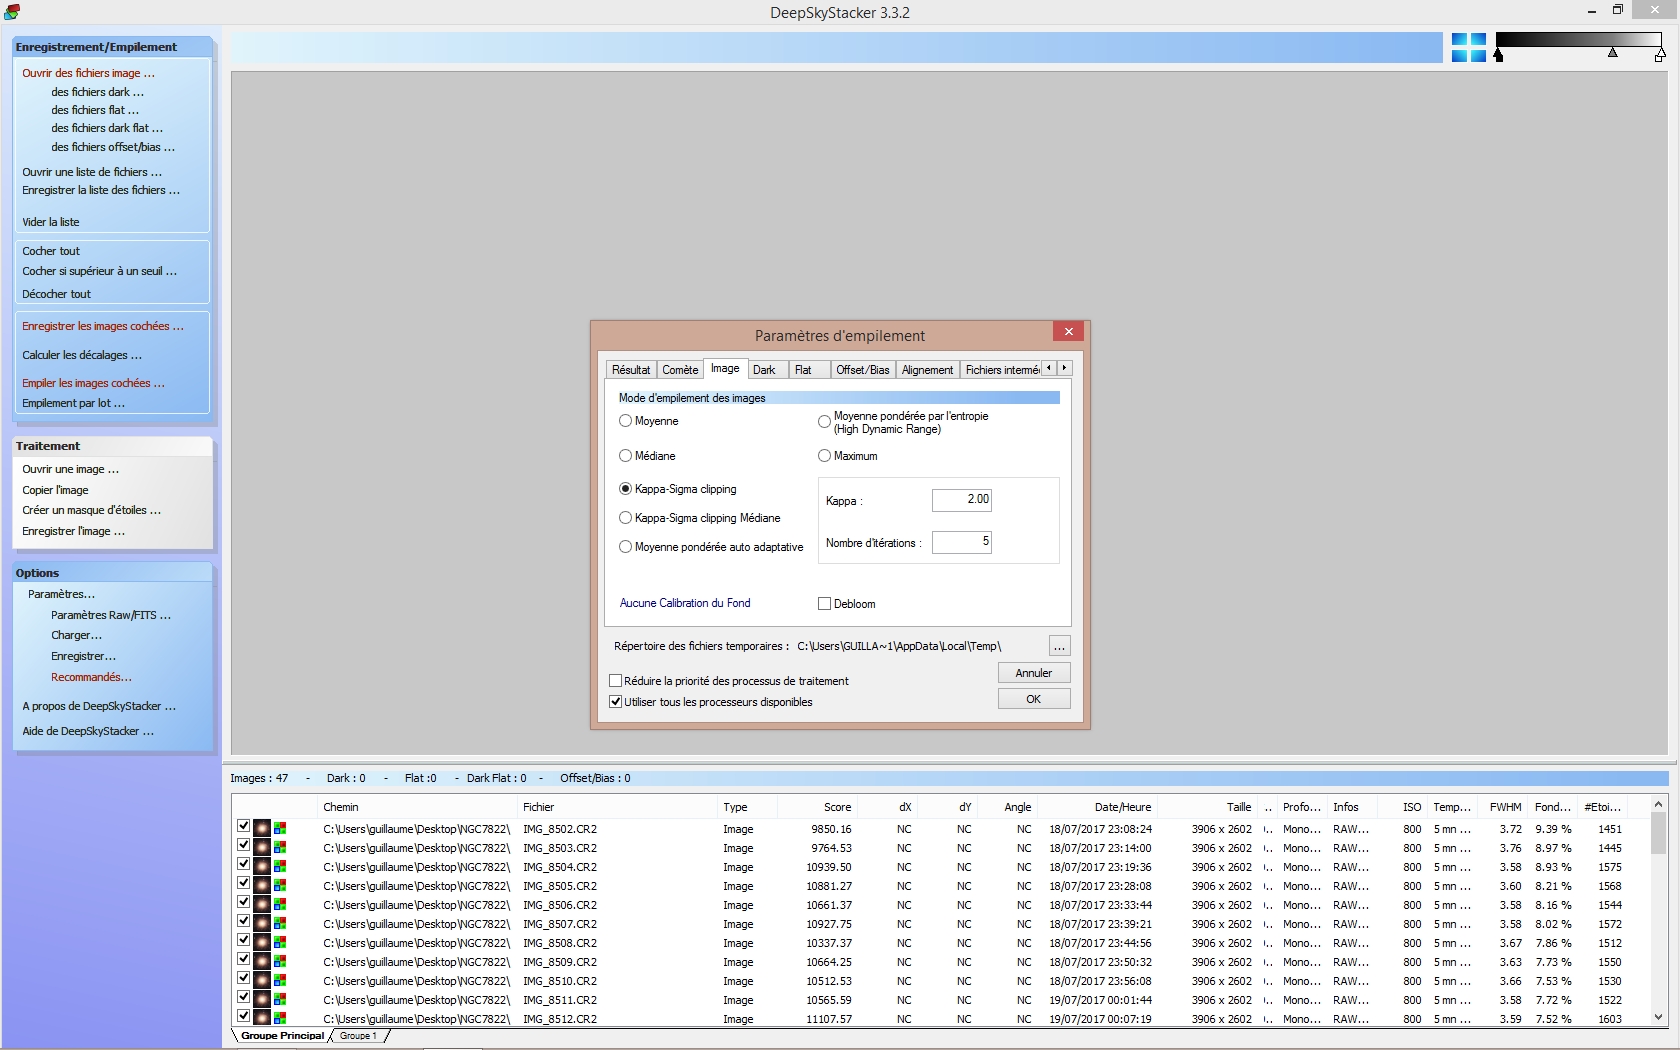
Task: Click thumbnail icon in IMG_8510.CR2 row
Action: coord(262,980)
